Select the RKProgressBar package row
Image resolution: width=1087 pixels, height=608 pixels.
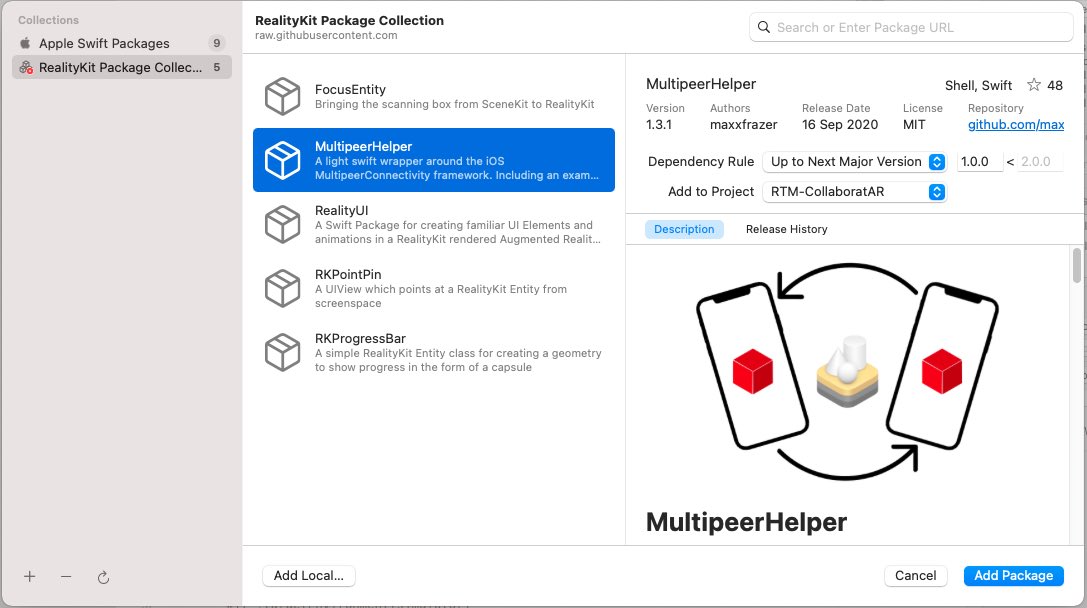pos(434,352)
